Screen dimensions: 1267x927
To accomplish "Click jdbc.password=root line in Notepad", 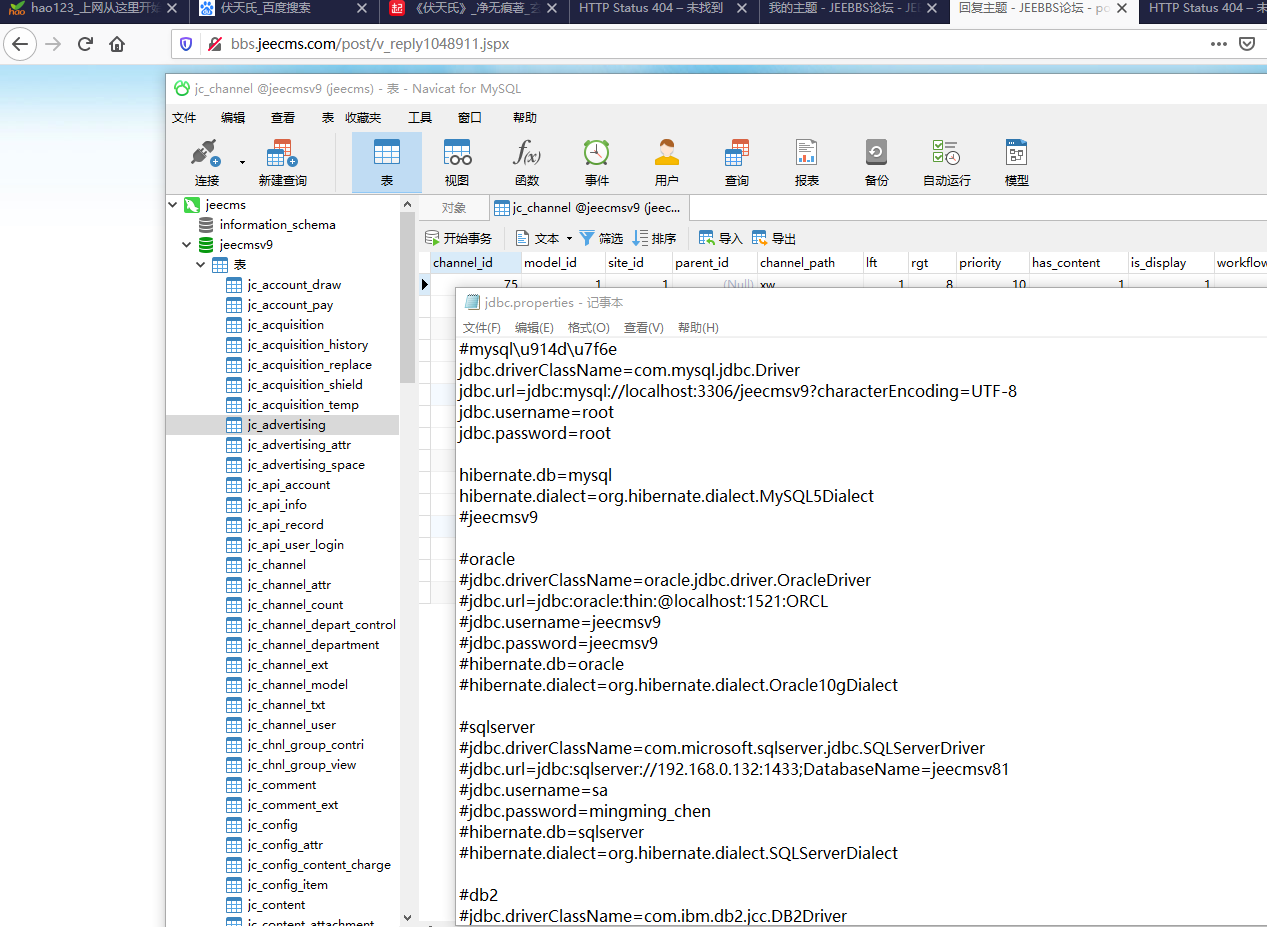I will pos(535,433).
